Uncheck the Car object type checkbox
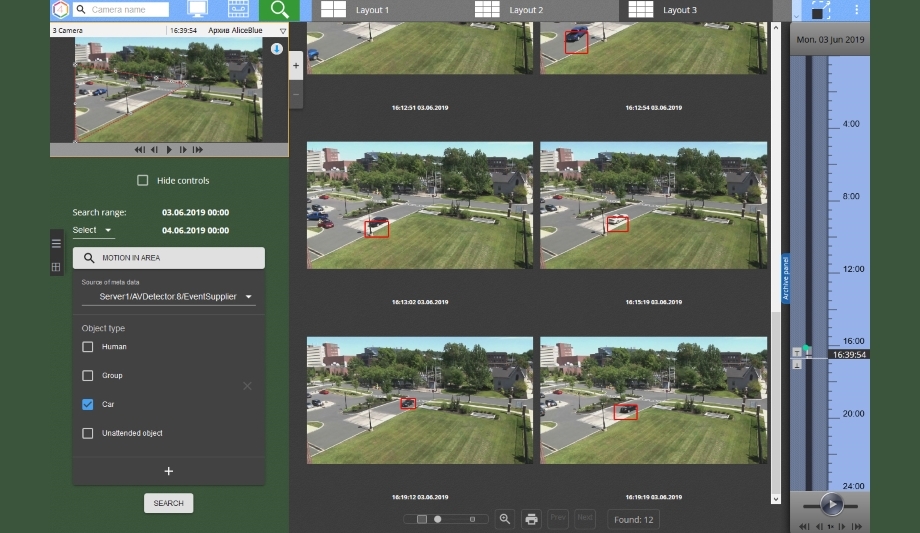The image size is (920, 533). (x=87, y=404)
